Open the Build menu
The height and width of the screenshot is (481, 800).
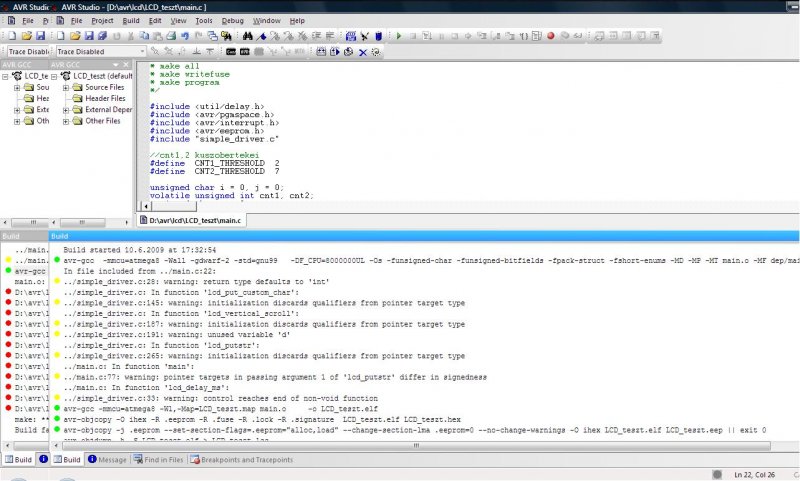pyautogui.click(x=131, y=20)
